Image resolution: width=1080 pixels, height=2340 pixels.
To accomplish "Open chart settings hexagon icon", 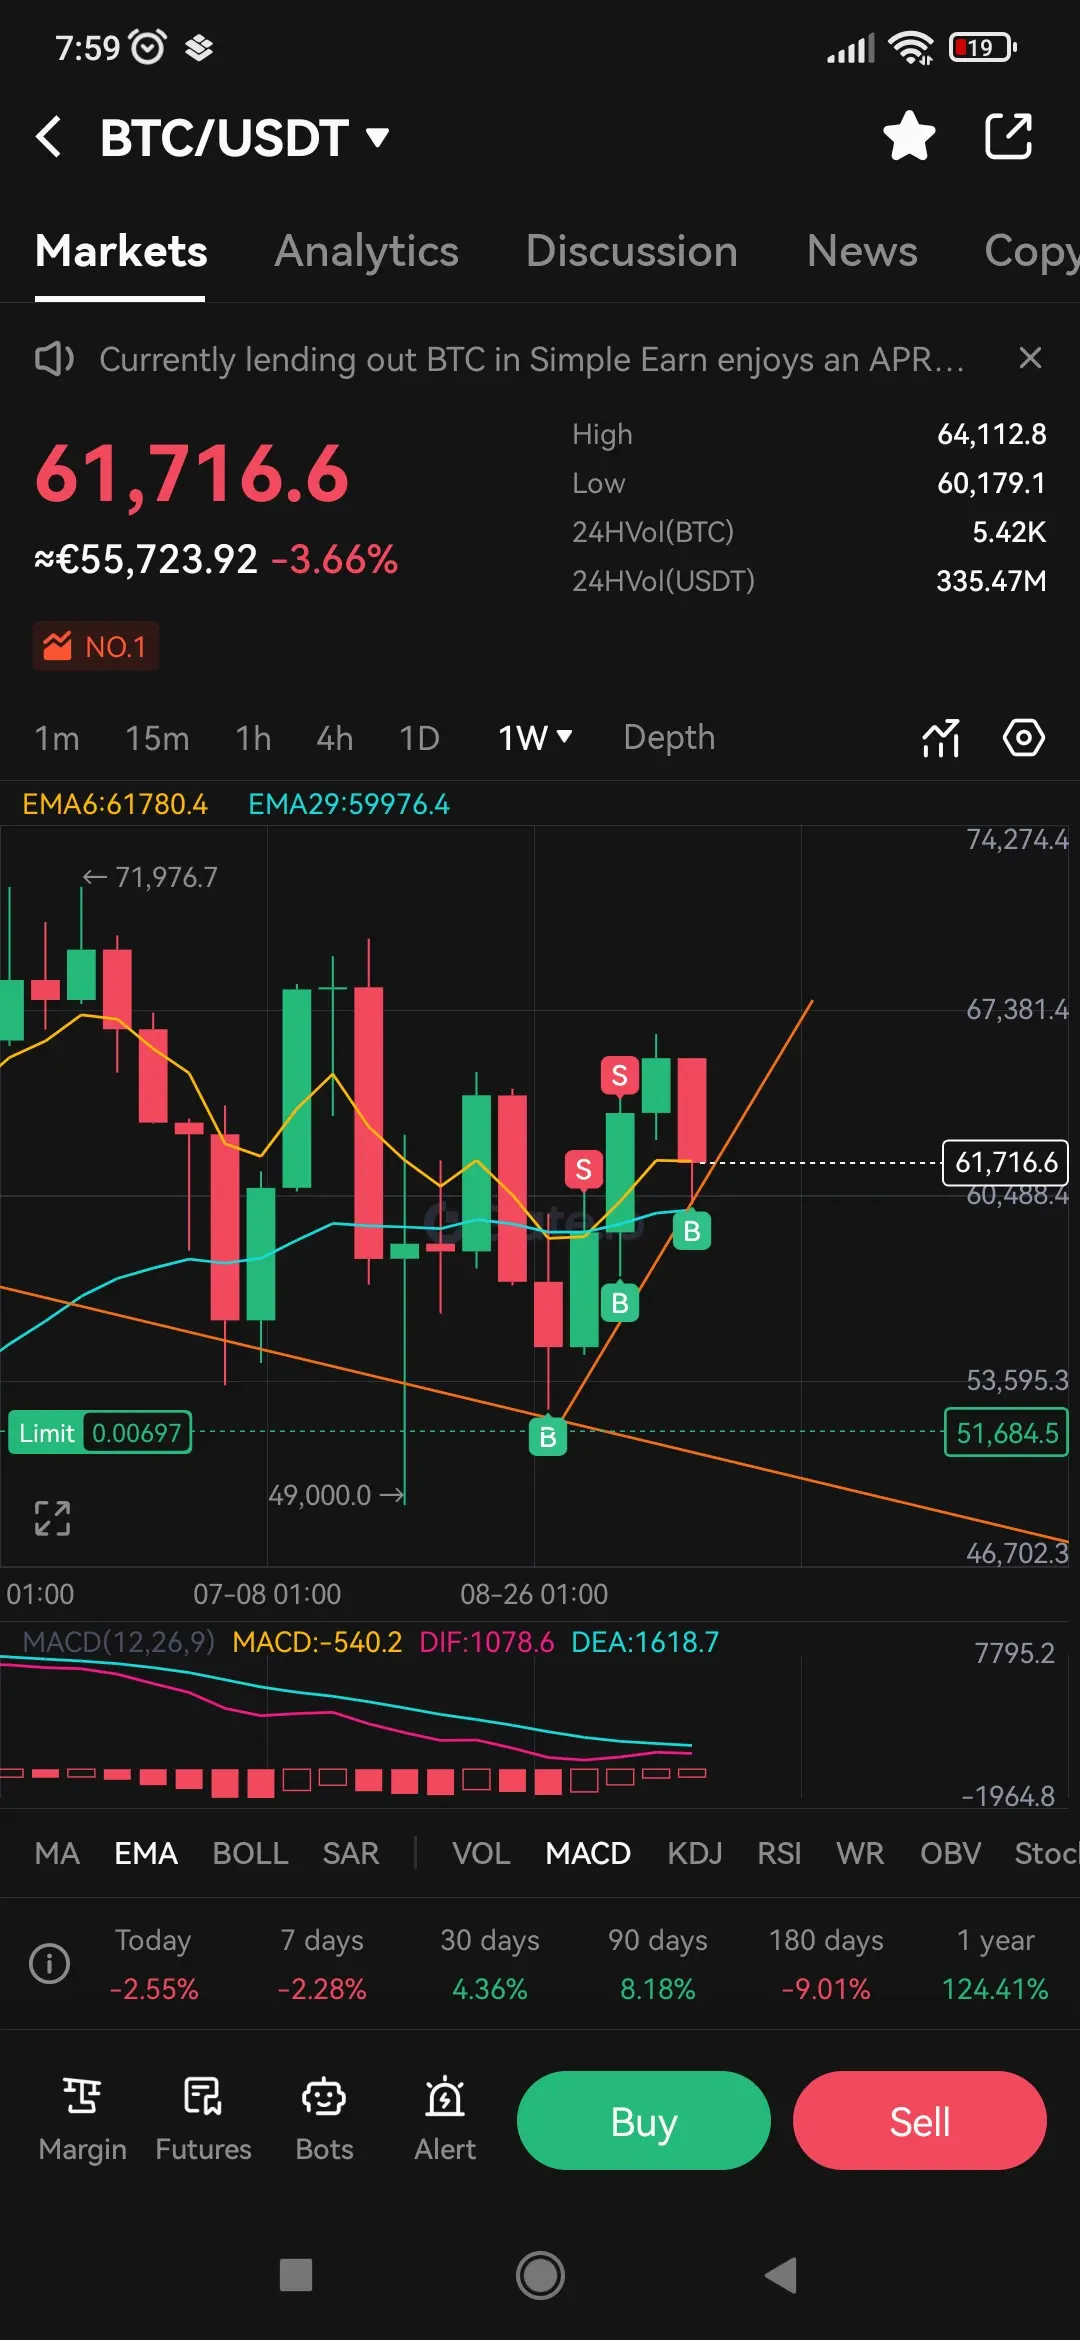I will [x=1024, y=738].
